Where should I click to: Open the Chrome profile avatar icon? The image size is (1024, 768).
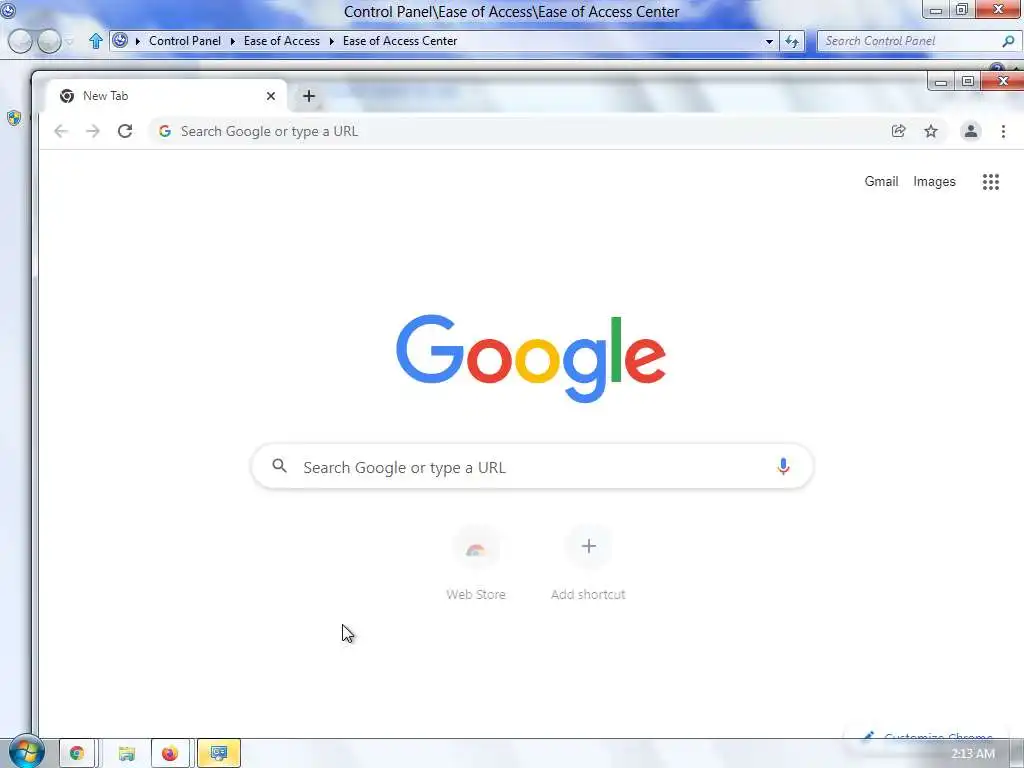click(970, 131)
